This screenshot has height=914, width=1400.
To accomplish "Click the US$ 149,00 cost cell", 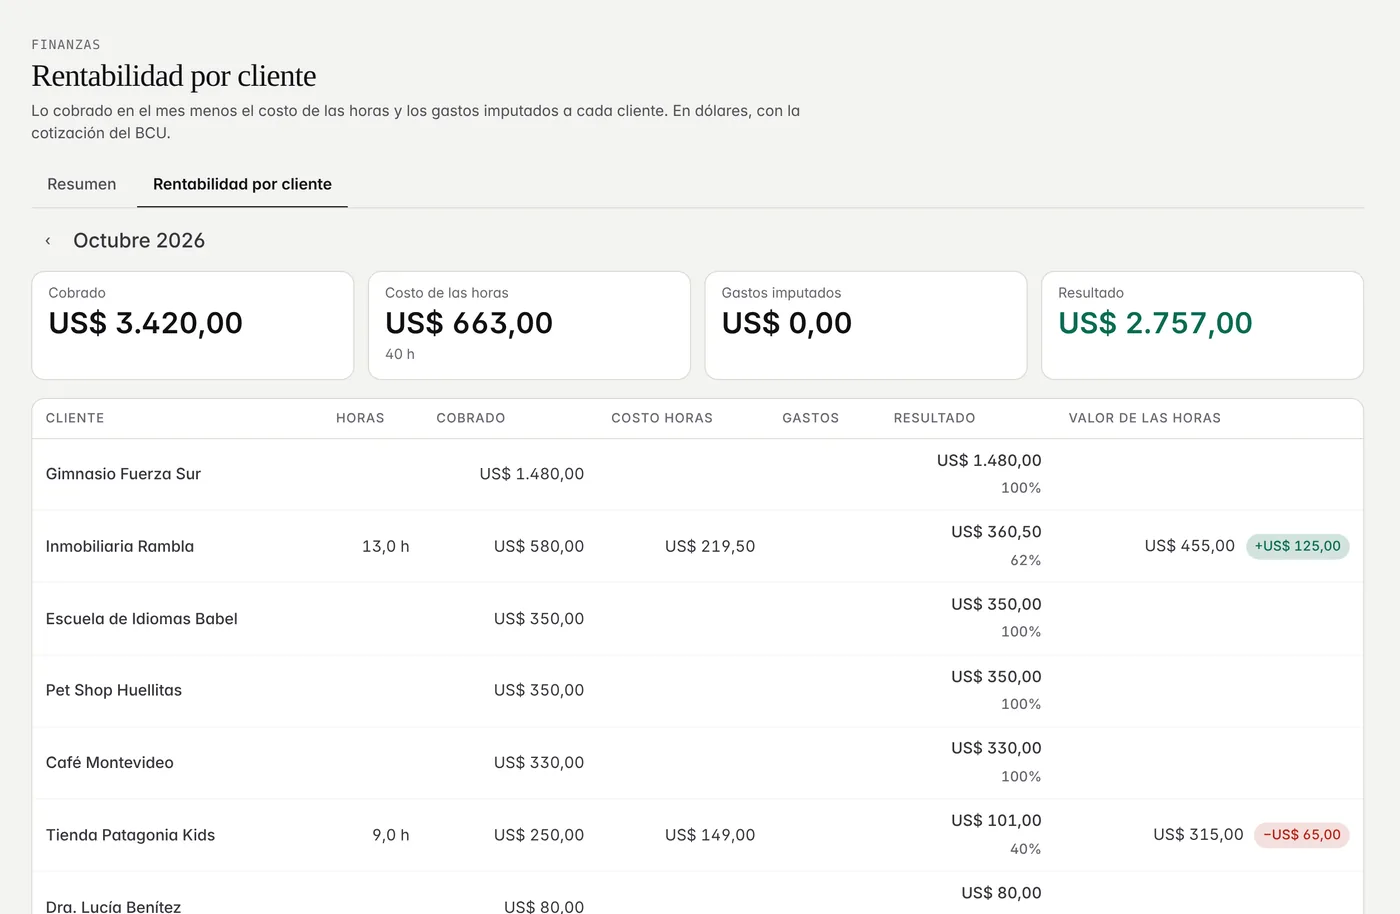I will pos(710,835).
